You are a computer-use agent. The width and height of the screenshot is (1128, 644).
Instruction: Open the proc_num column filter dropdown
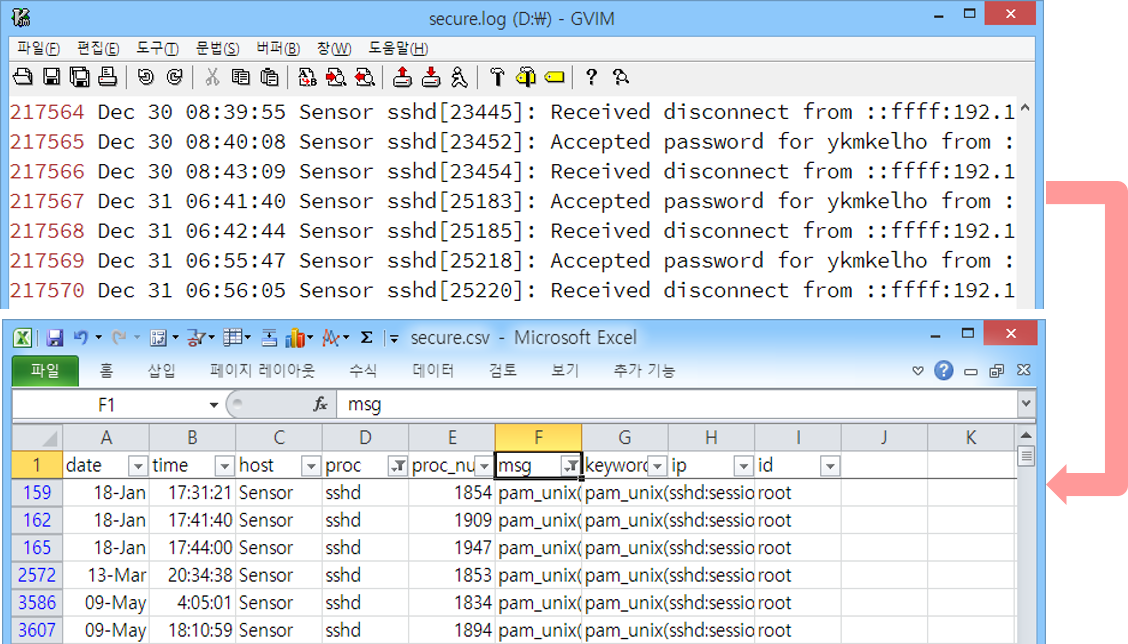click(x=484, y=466)
